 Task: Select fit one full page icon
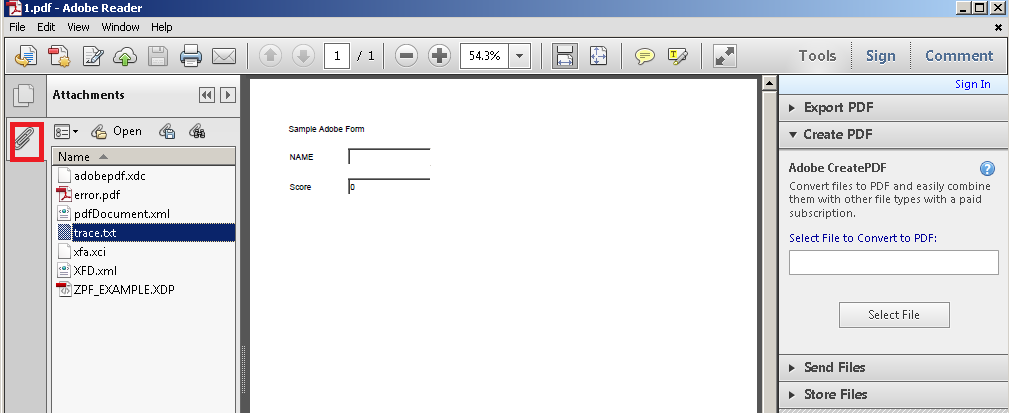(x=598, y=56)
